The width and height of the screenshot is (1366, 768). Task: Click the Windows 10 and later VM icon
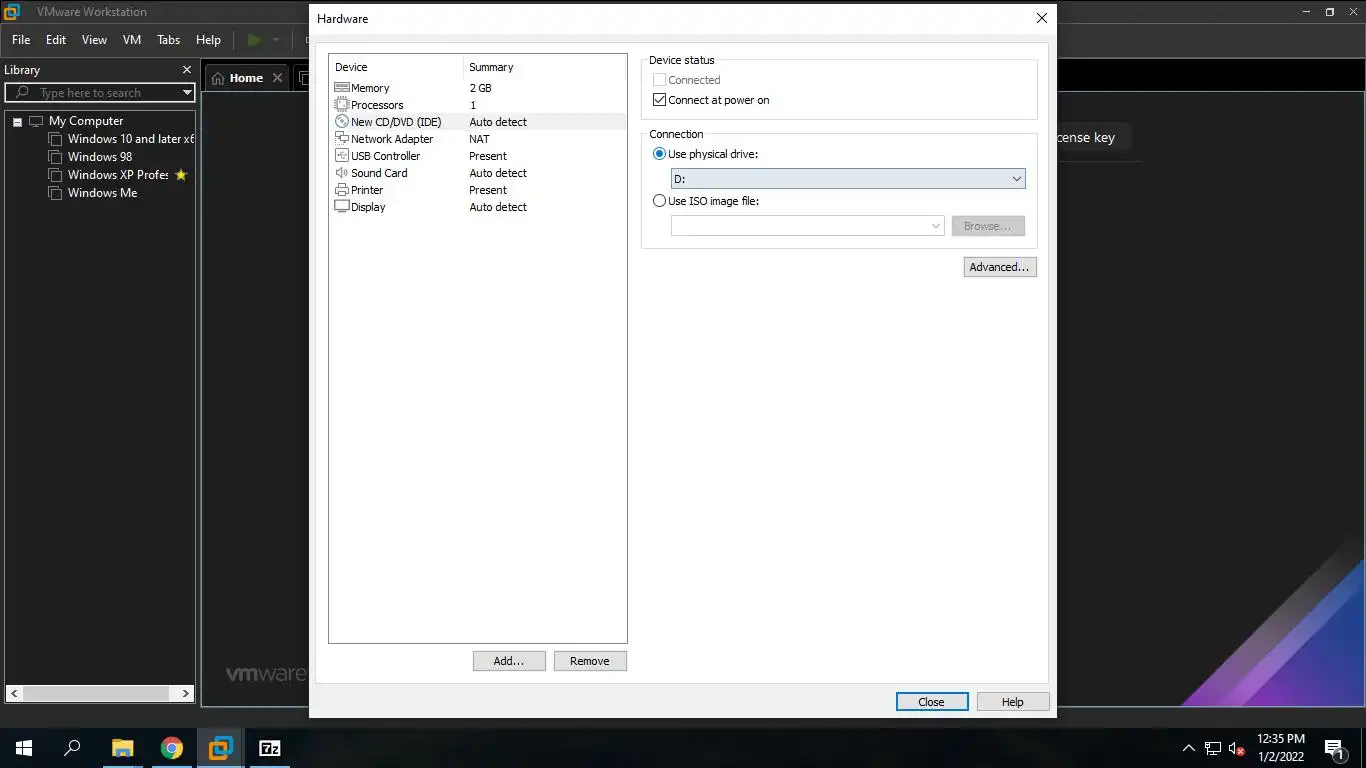pos(55,139)
